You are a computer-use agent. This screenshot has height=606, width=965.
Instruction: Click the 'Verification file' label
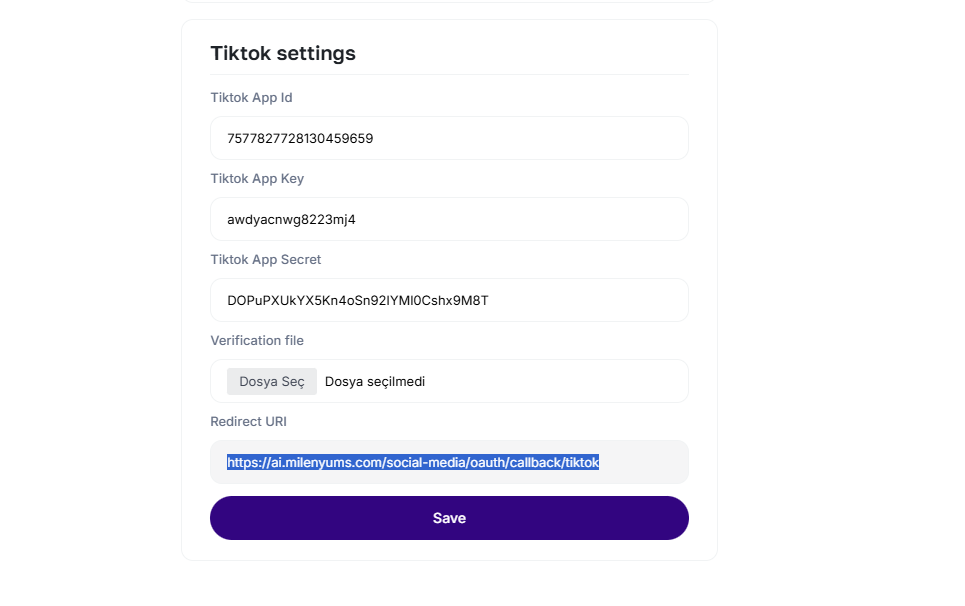(x=257, y=341)
